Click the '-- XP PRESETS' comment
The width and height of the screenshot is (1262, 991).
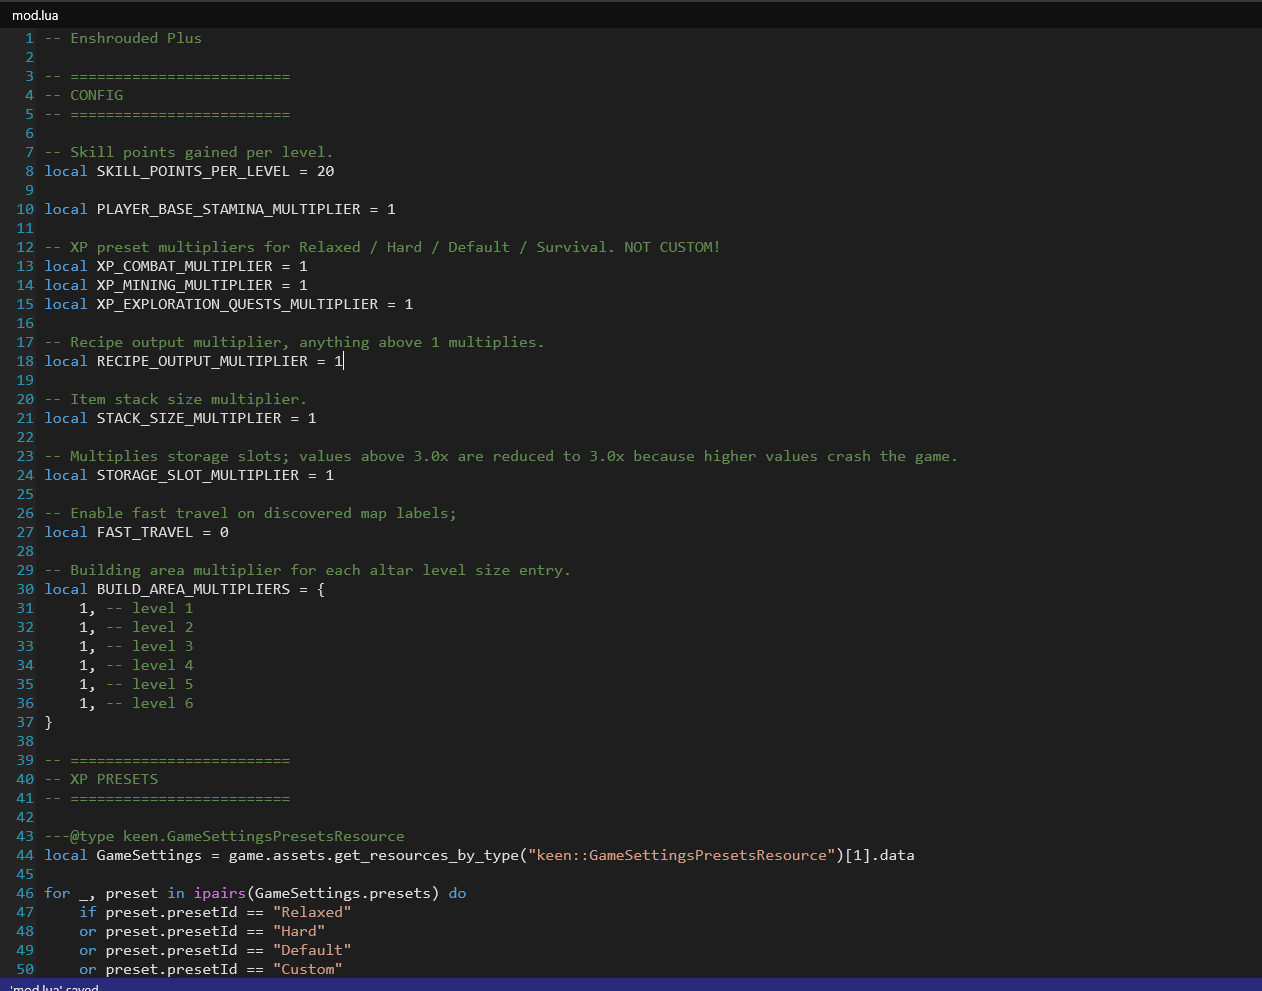click(101, 779)
